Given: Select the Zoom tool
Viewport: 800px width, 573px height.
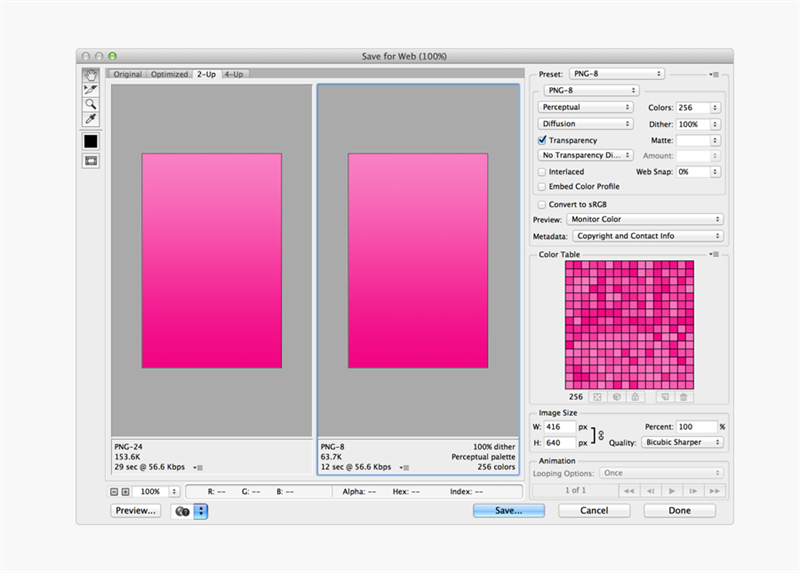Looking at the screenshot, I should point(91,104).
